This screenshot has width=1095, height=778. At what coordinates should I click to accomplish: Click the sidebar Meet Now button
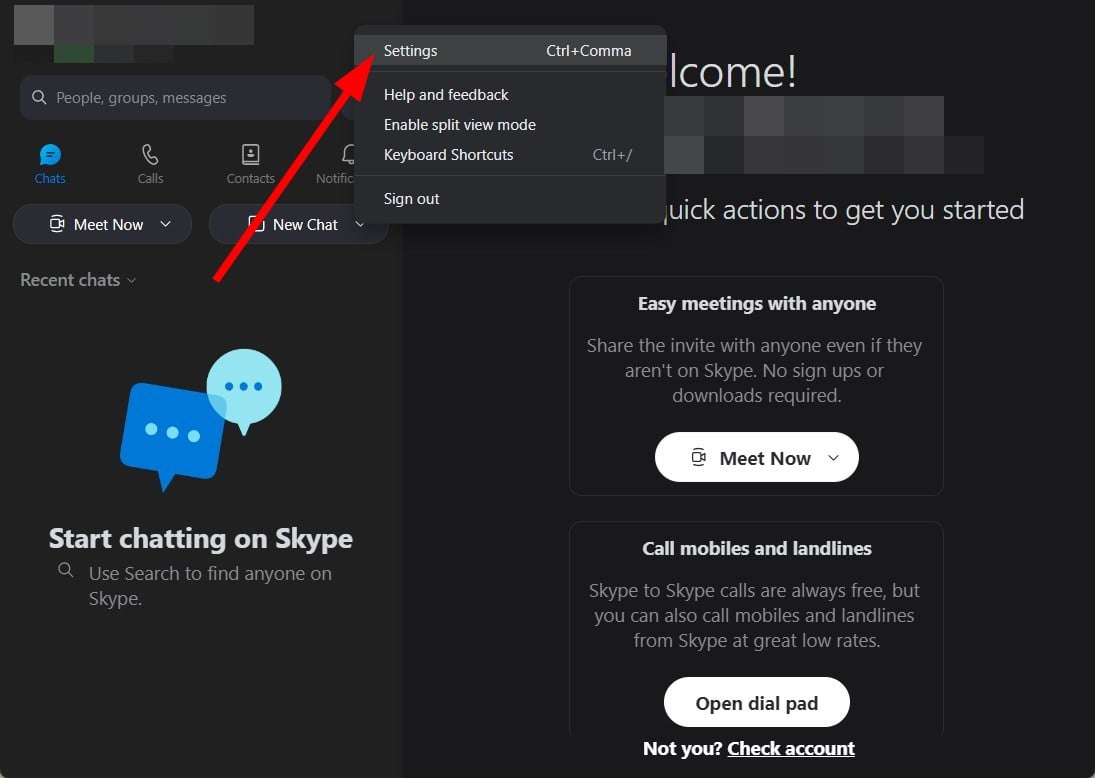102,224
